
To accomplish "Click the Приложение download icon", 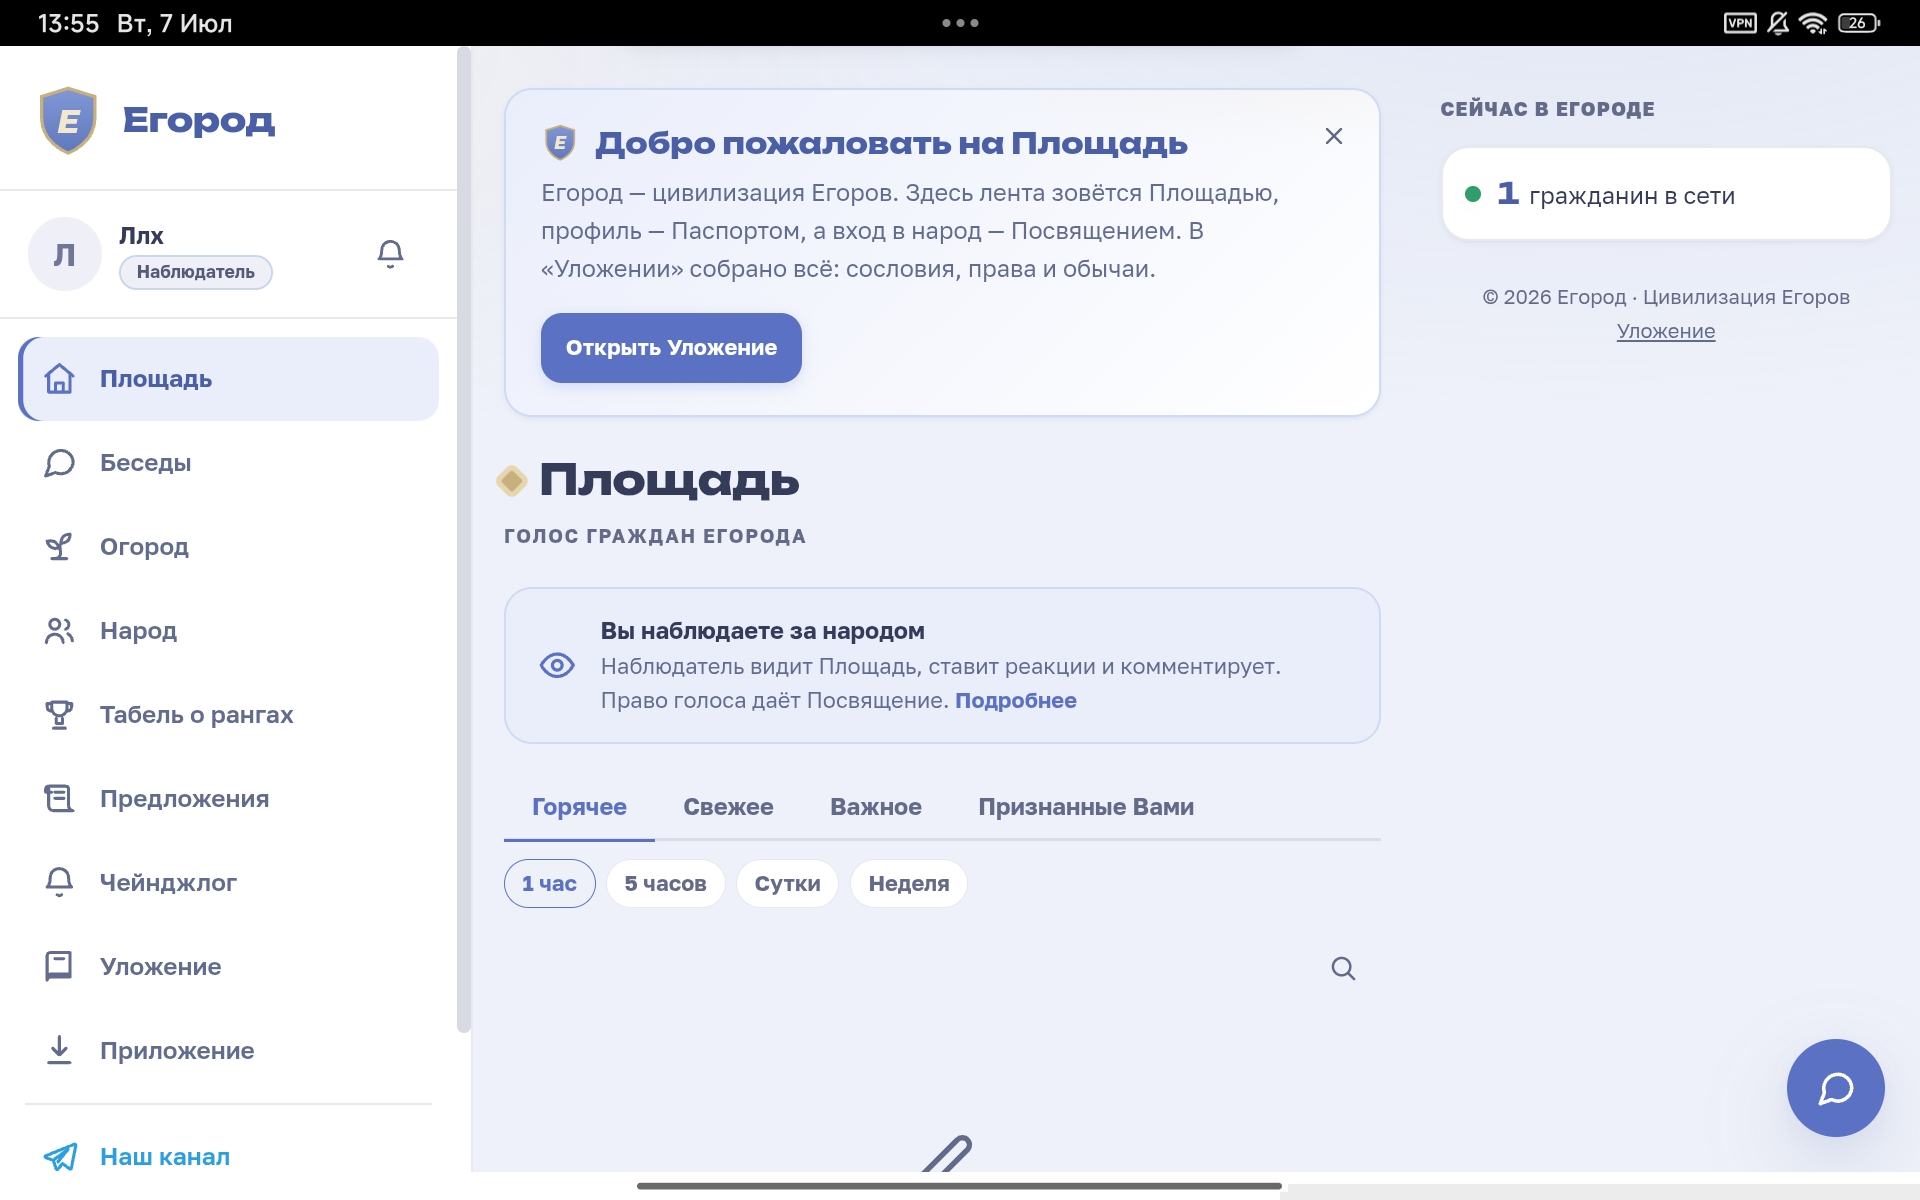I will click(59, 1051).
